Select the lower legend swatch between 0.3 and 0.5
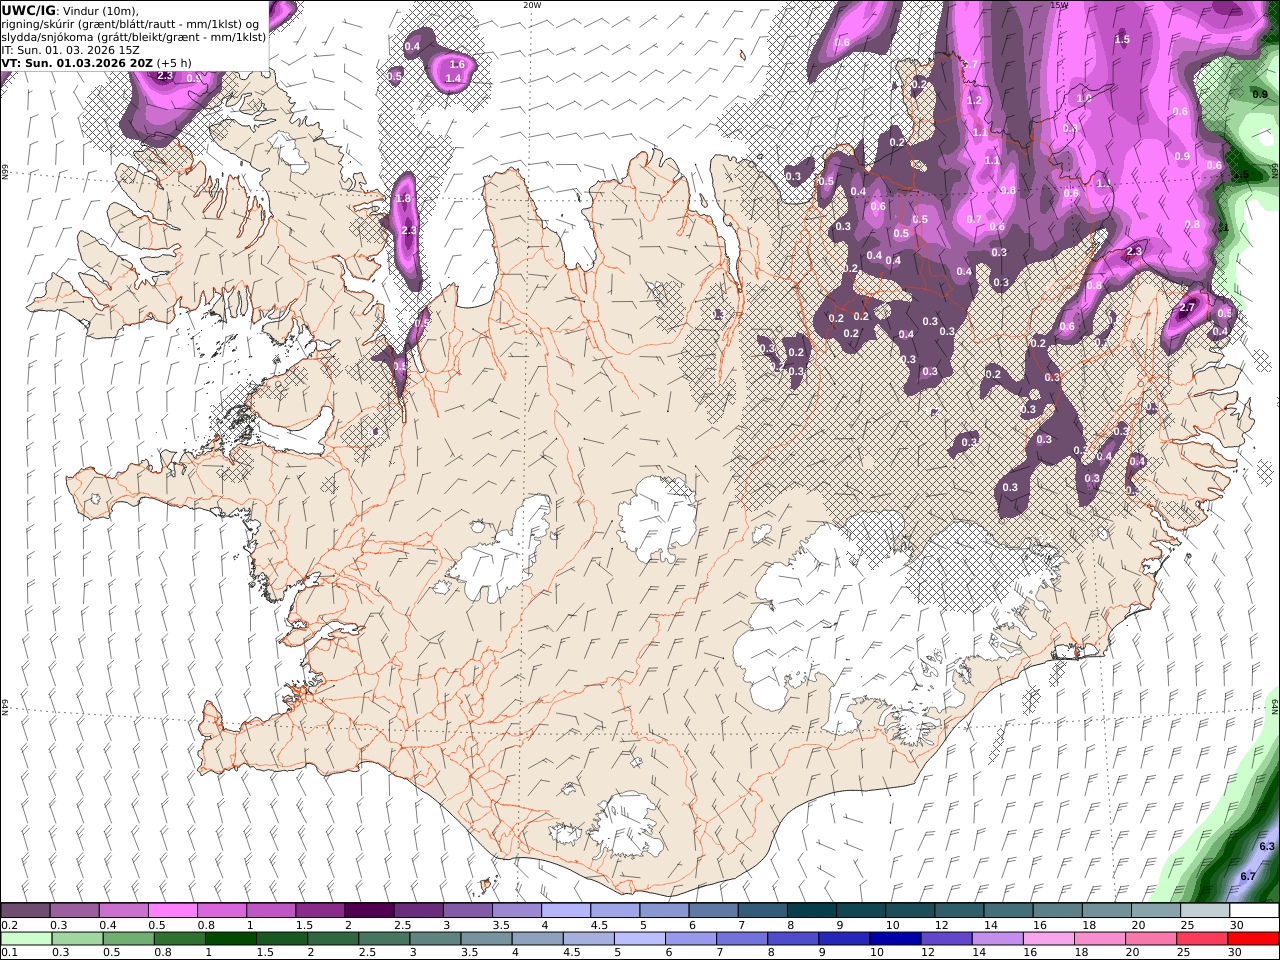Screen dimensions: 1280x960 tap(78, 938)
